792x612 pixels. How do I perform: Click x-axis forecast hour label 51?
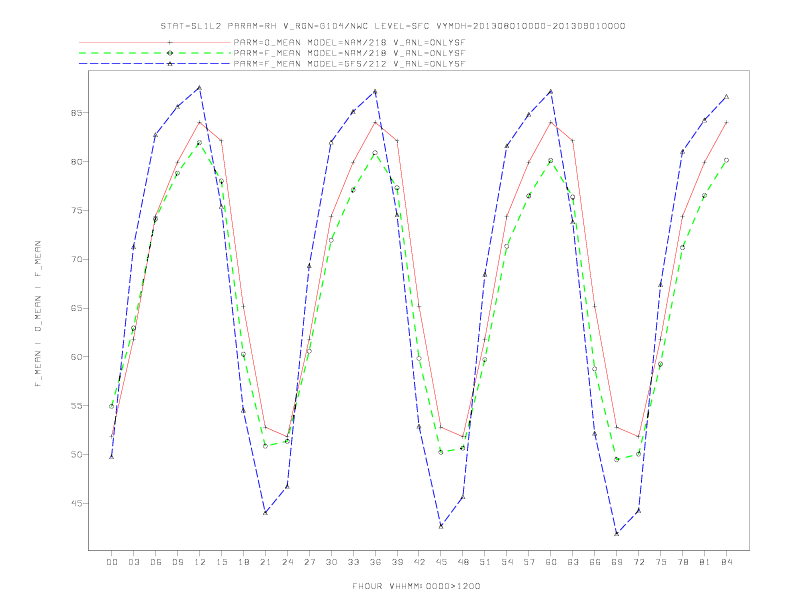tap(485, 562)
